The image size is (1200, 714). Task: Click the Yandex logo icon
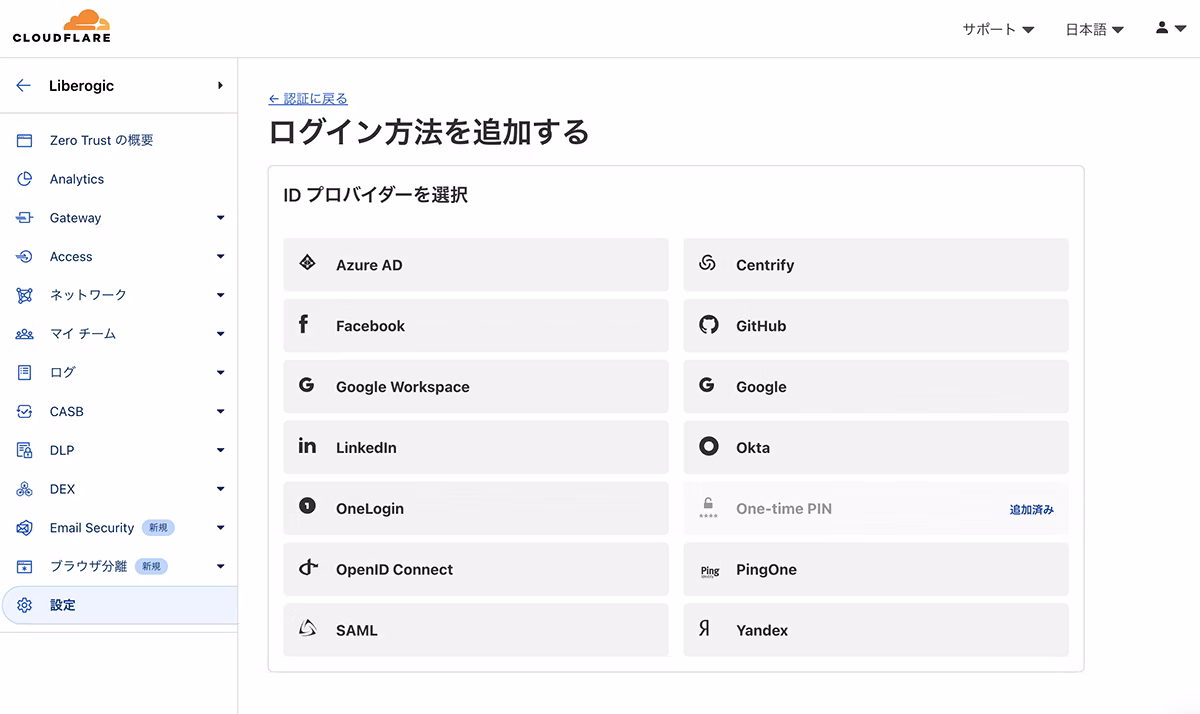(704, 629)
